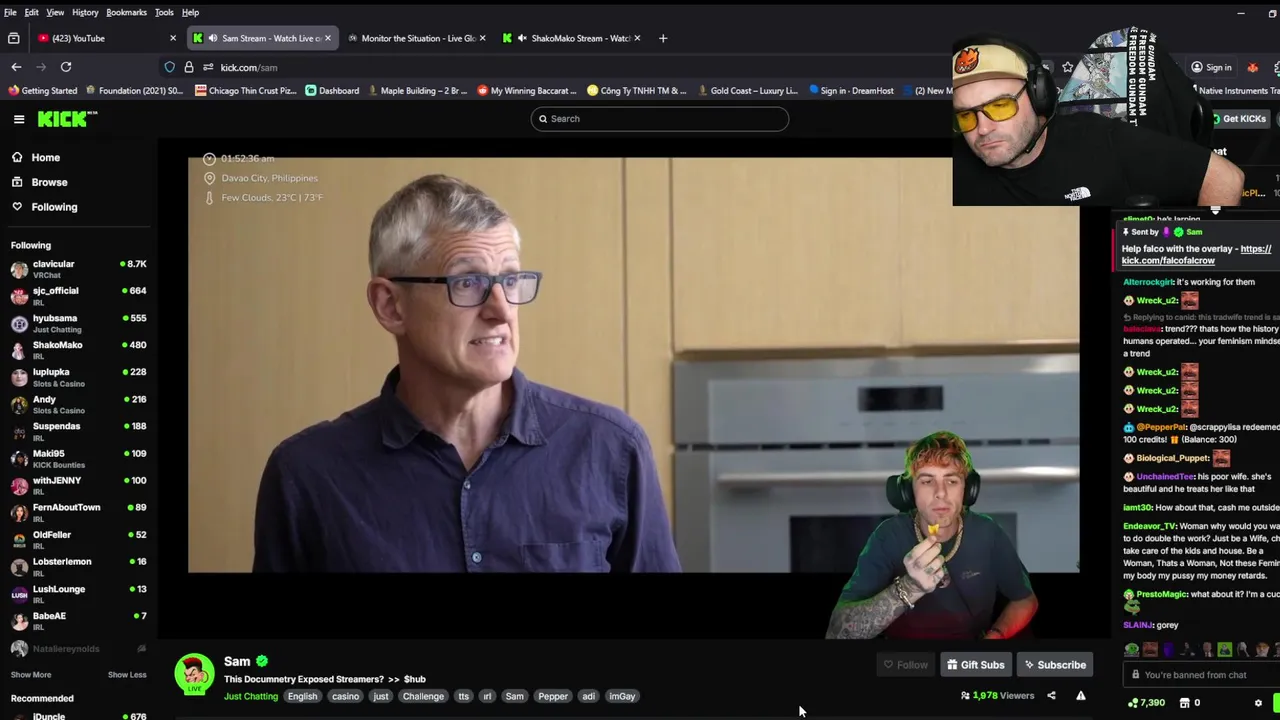Viewport: 1280px width, 720px height.
Task: Open Suspendas channel in Following list
Action: click(x=78, y=431)
